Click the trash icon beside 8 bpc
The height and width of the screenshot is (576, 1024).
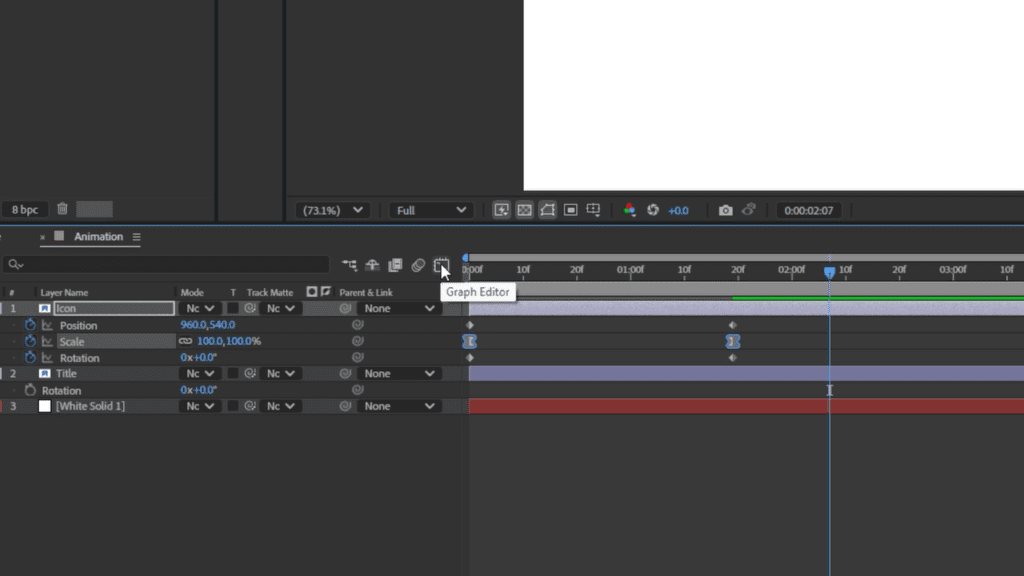click(63, 209)
